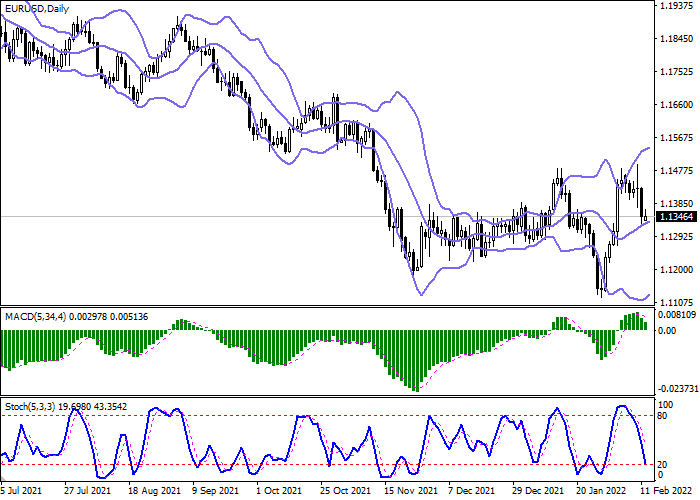Click MACD zero level label 0.00
This screenshot has height=500, width=700.
coord(668,331)
